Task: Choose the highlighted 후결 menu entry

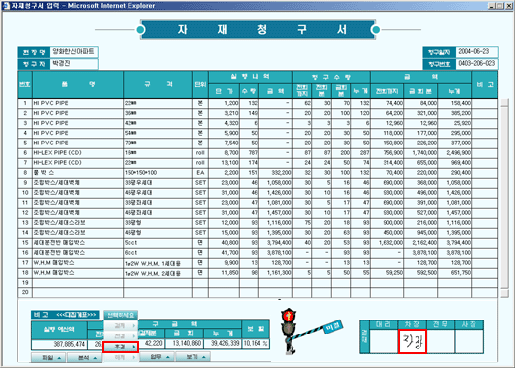Action: point(120,347)
